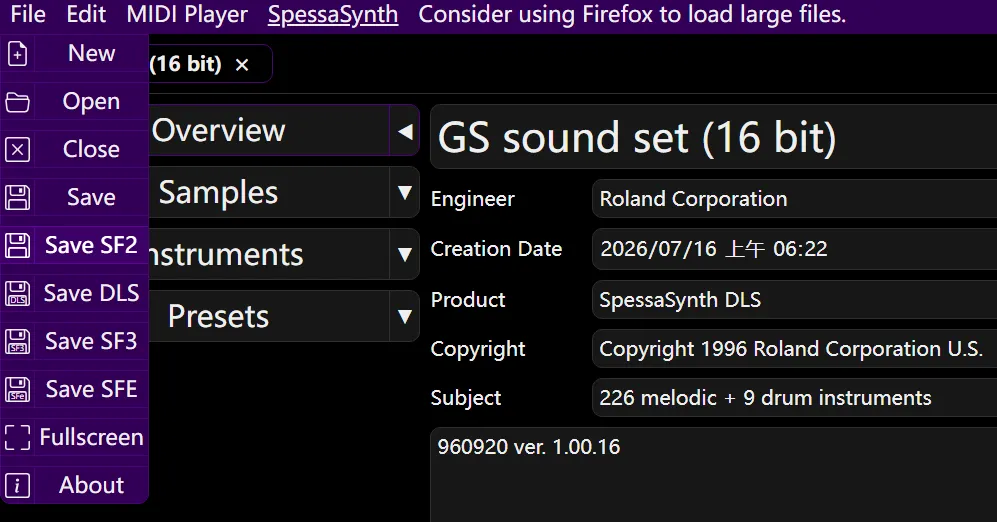Click the Save DLS floppy icon
The height and width of the screenshot is (522, 997).
(17, 294)
